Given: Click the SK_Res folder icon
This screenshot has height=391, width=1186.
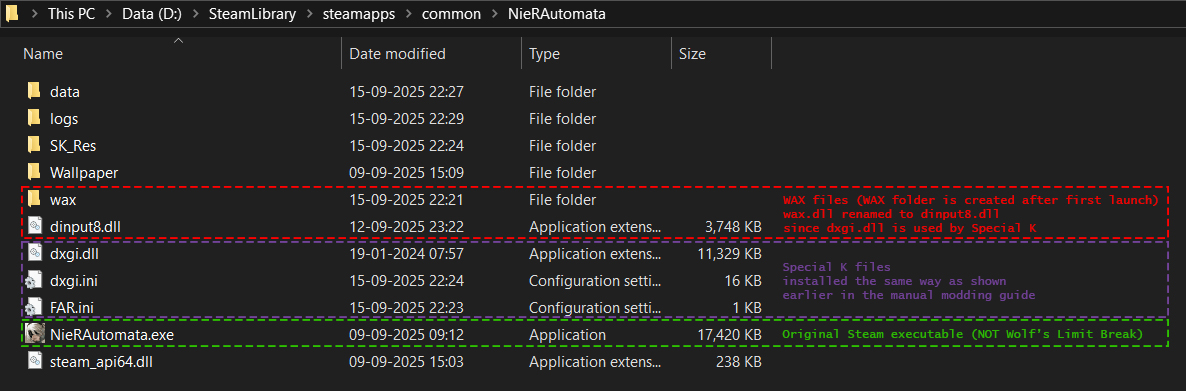Looking at the screenshot, I should coord(33,145).
